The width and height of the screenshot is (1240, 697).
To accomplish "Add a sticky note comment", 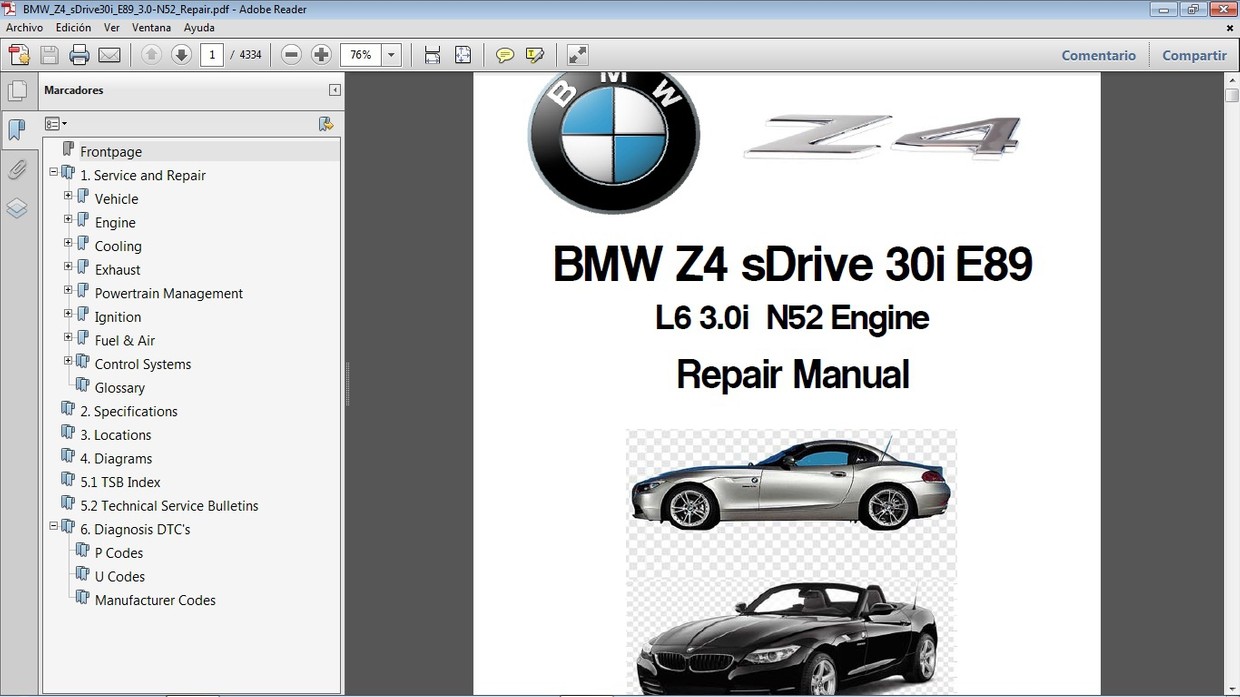I will tap(505, 54).
